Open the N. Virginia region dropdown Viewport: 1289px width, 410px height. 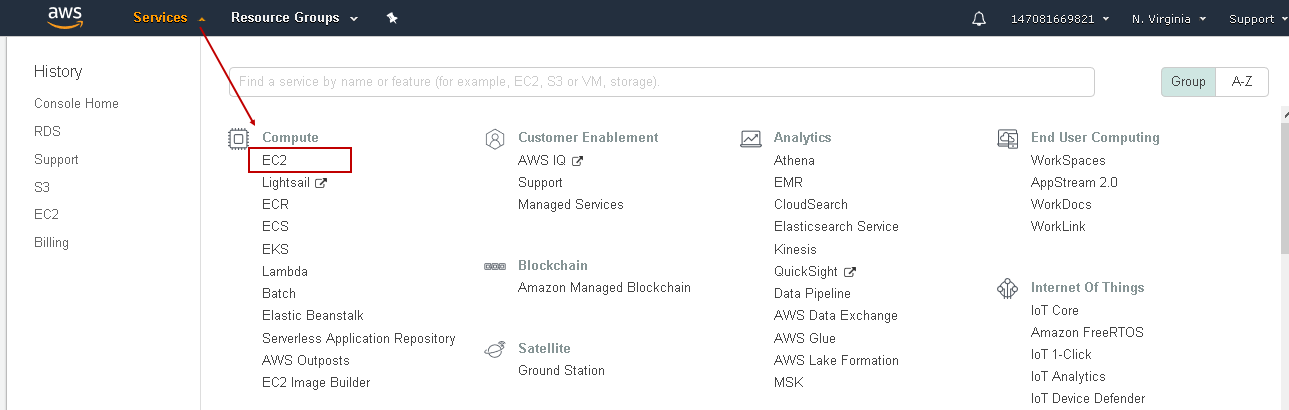click(x=1169, y=19)
